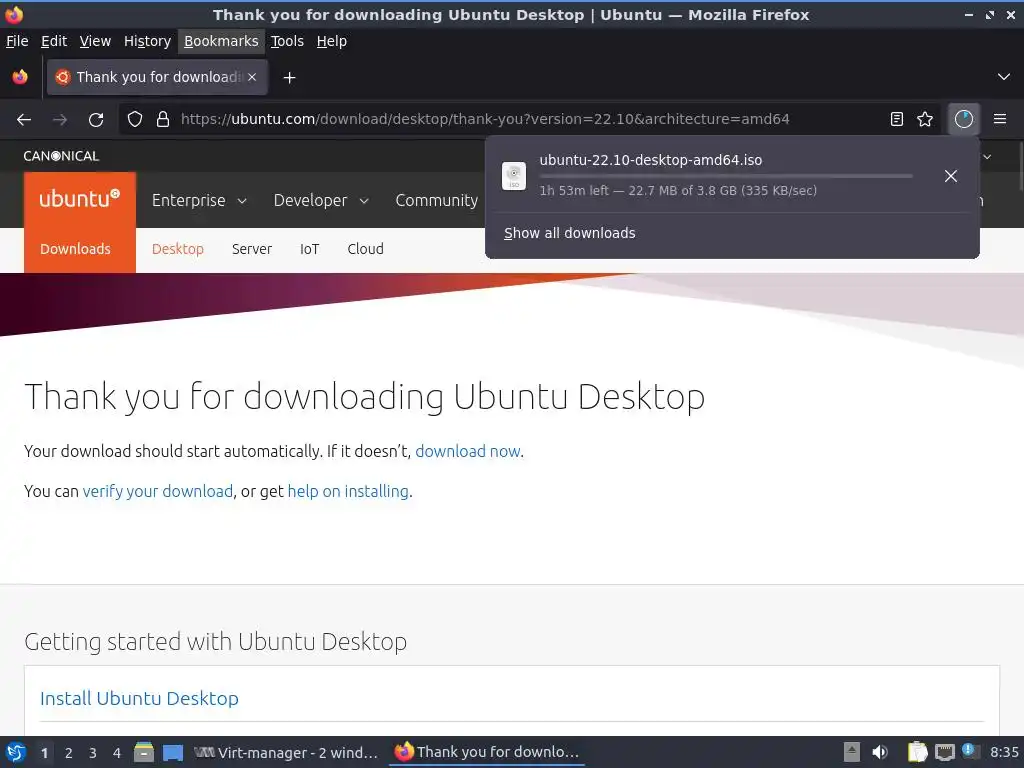This screenshot has width=1024, height=768.
Task: Click the removable media eject tray icon
Action: [852, 752]
